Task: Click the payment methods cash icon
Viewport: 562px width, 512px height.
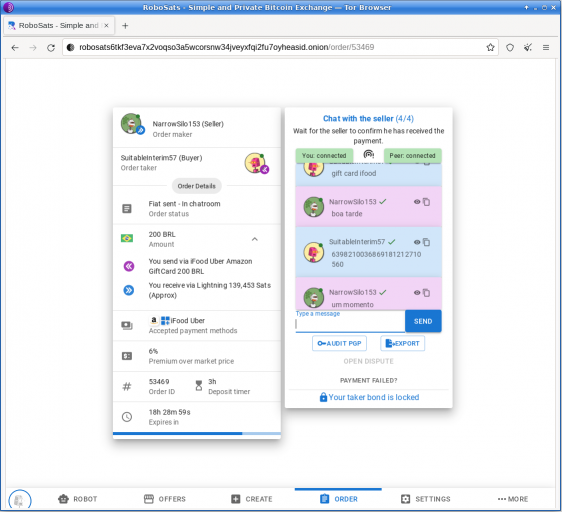Action: point(127,326)
